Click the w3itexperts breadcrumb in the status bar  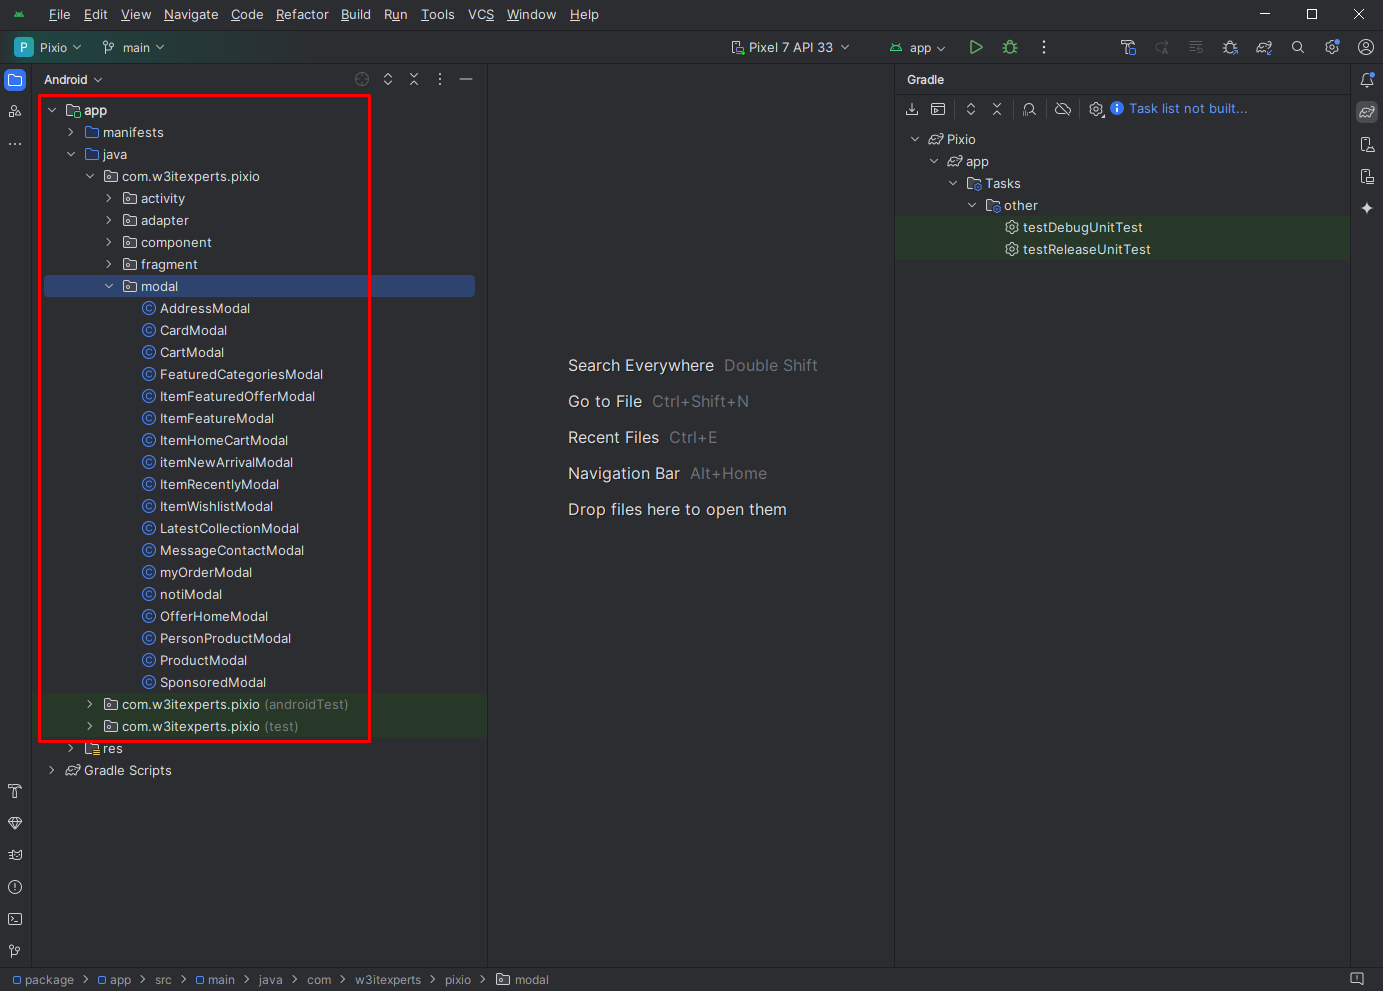point(388,980)
